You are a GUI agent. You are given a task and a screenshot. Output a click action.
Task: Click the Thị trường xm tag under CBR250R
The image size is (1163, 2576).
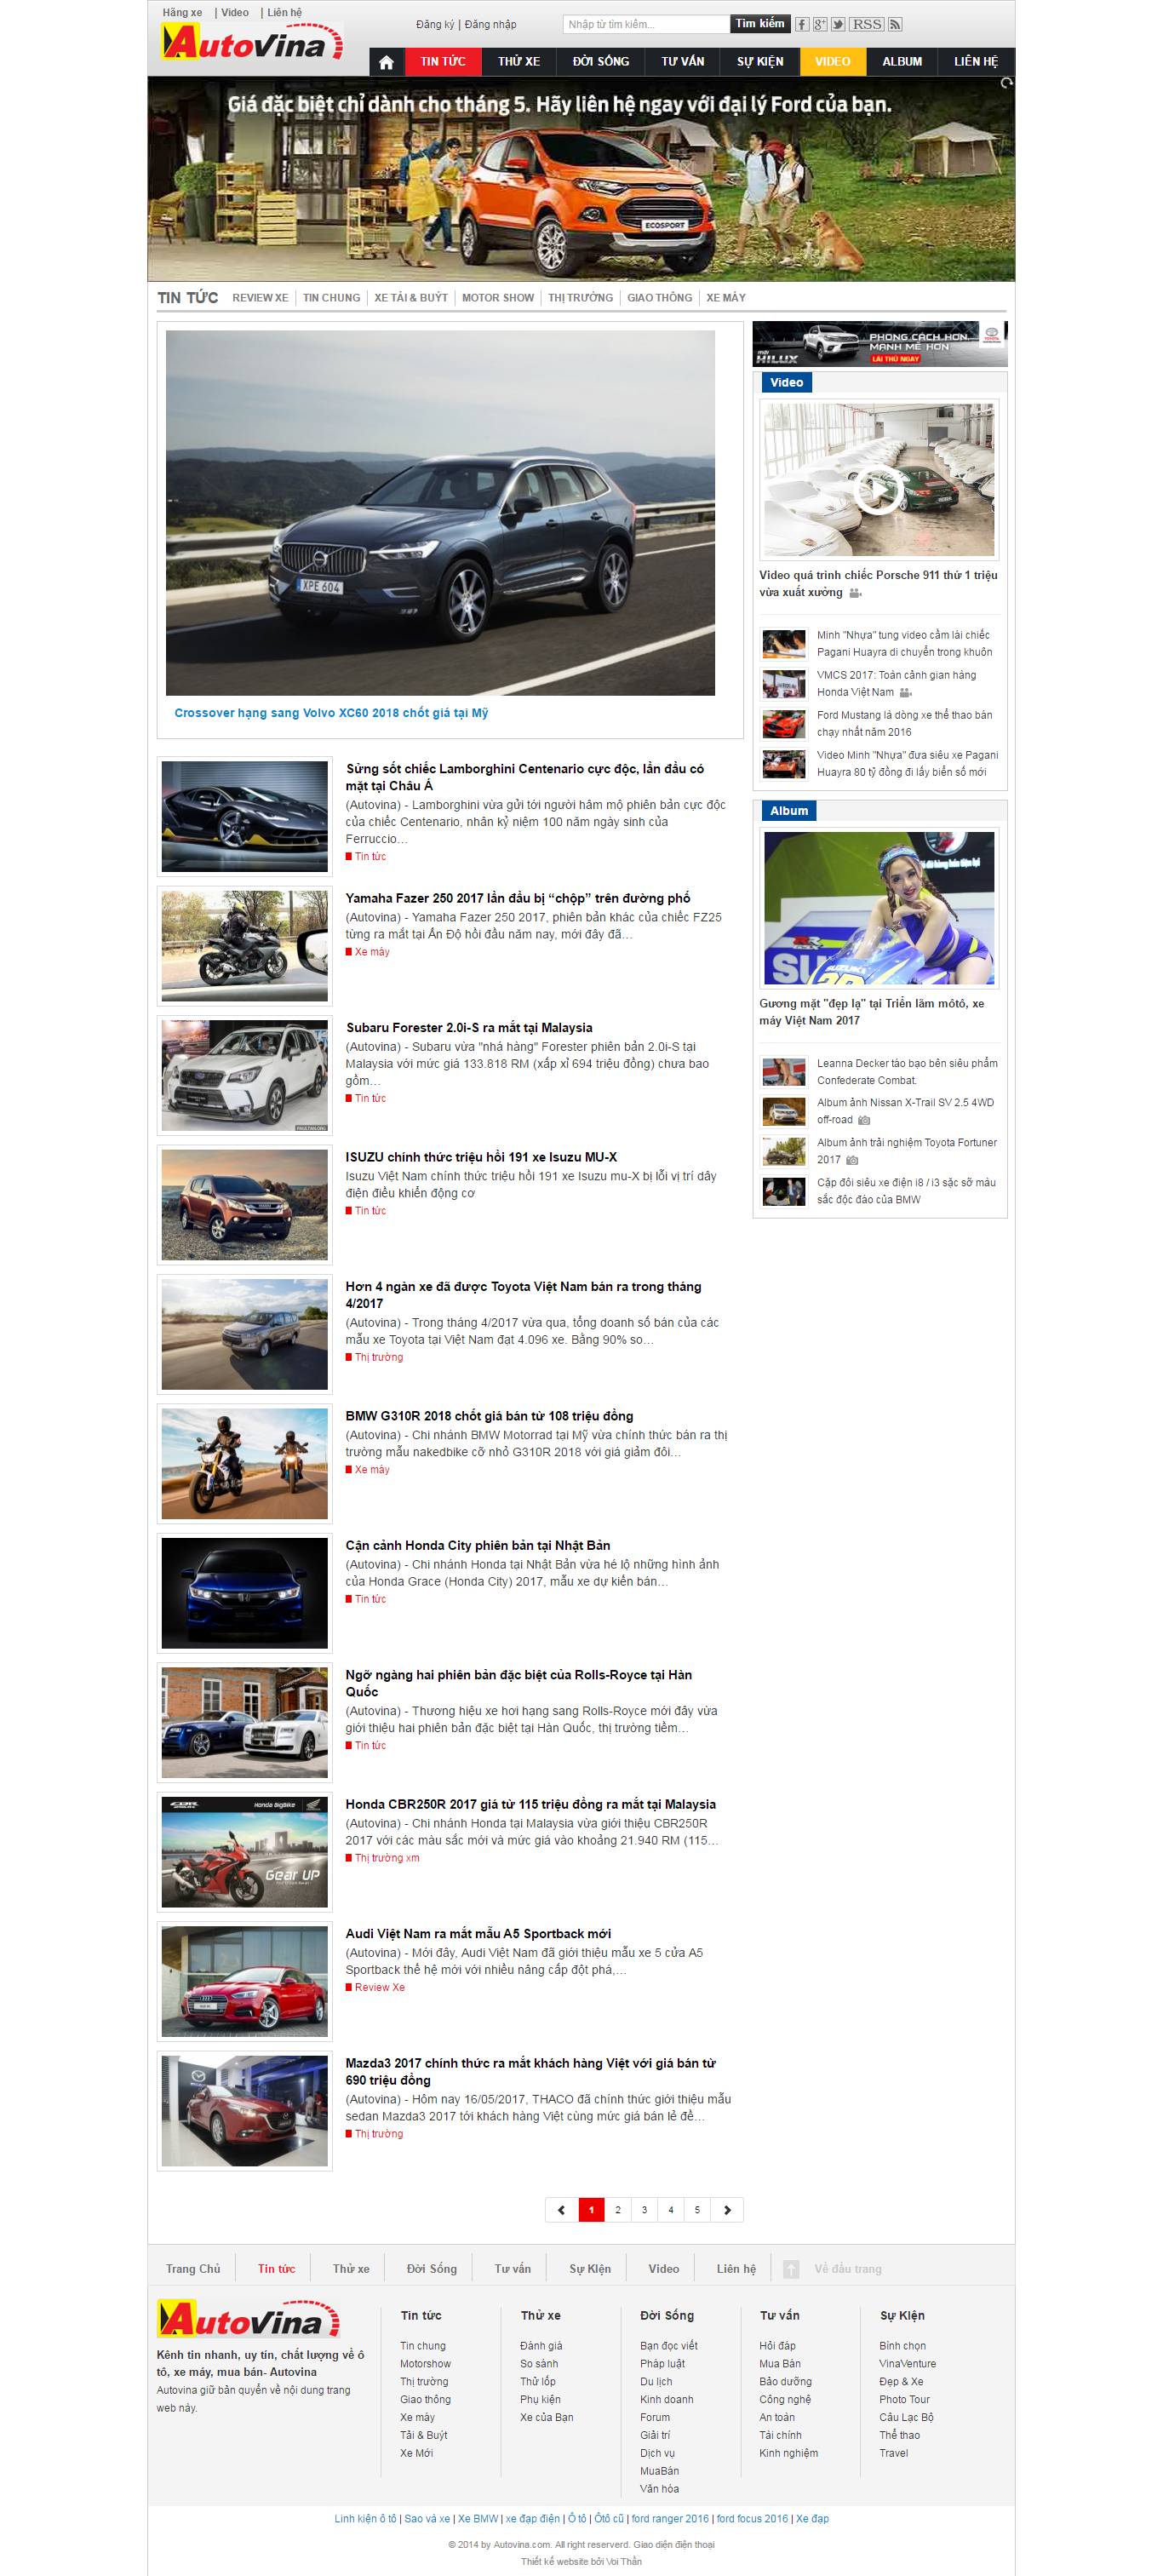387,1858
